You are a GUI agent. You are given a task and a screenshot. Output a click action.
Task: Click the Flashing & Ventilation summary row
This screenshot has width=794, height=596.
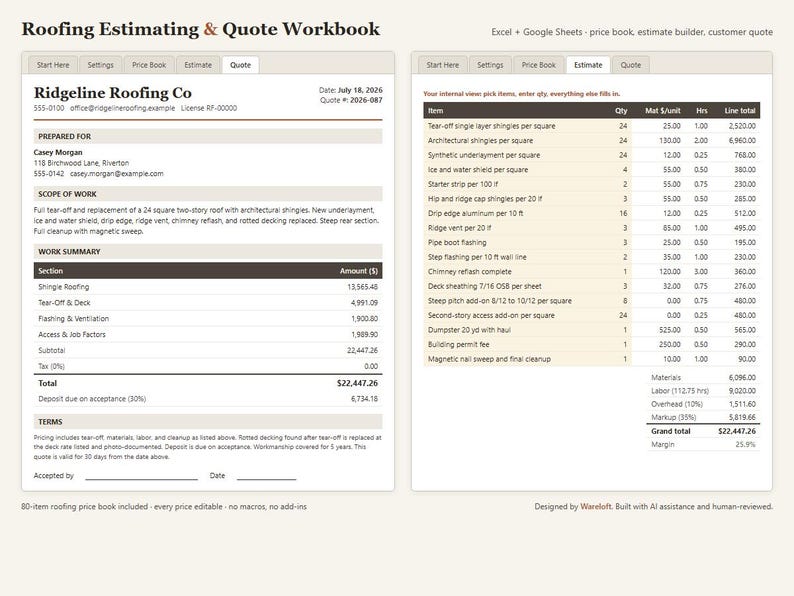click(x=208, y=319)
